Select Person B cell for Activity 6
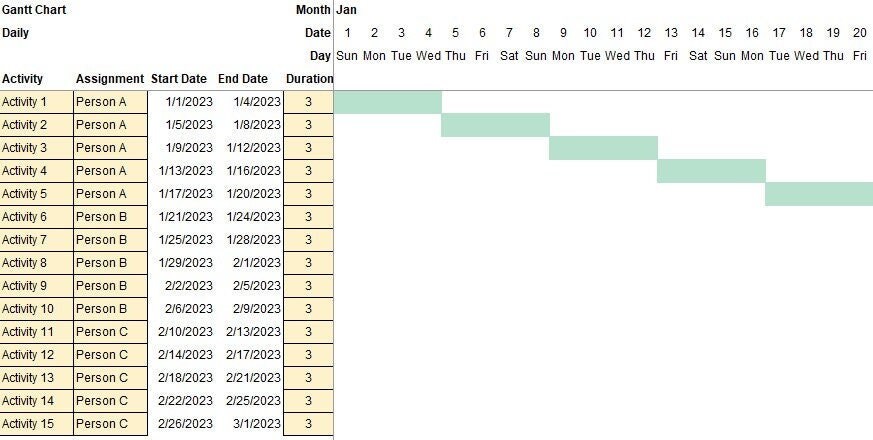 [x=111, y=217]
